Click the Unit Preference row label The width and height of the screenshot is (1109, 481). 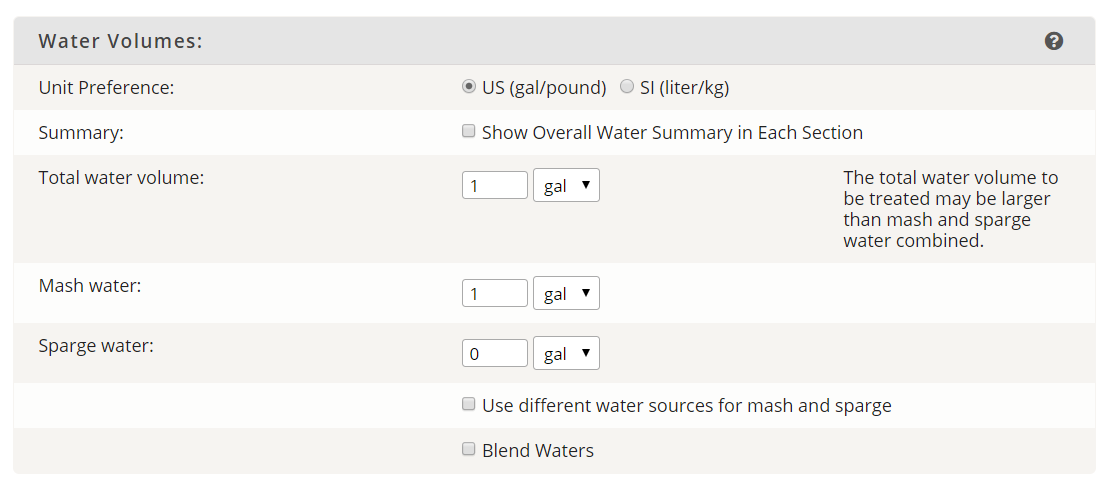pos(106,88)
